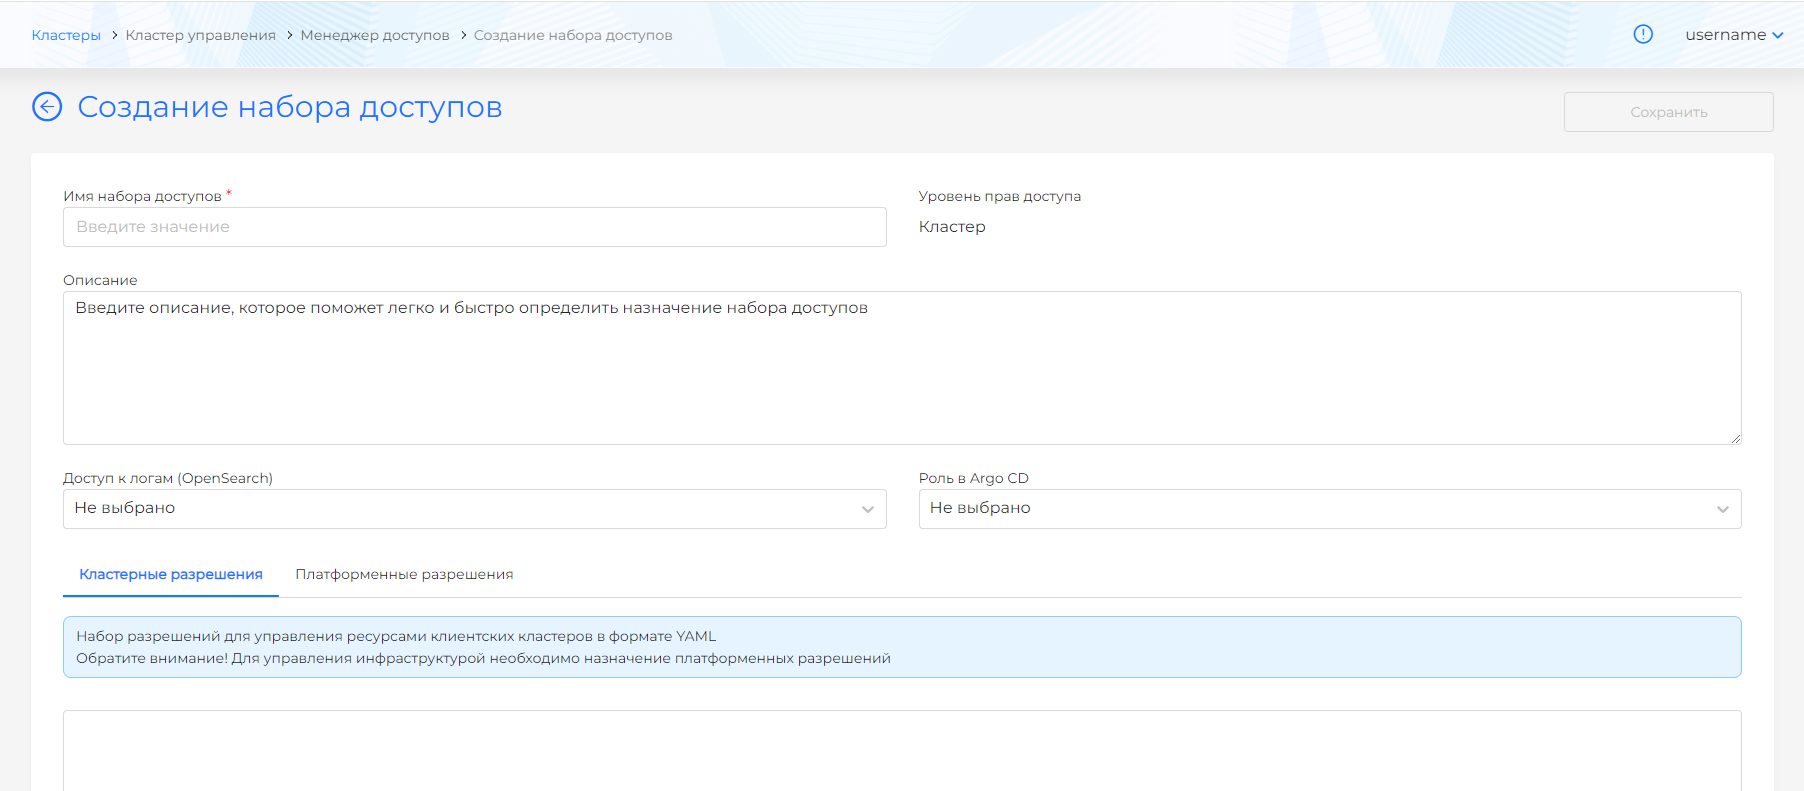
Task: Navigate to Кластеры breadcrumb link
Action: pyautogui.click(x=66, y=35)
